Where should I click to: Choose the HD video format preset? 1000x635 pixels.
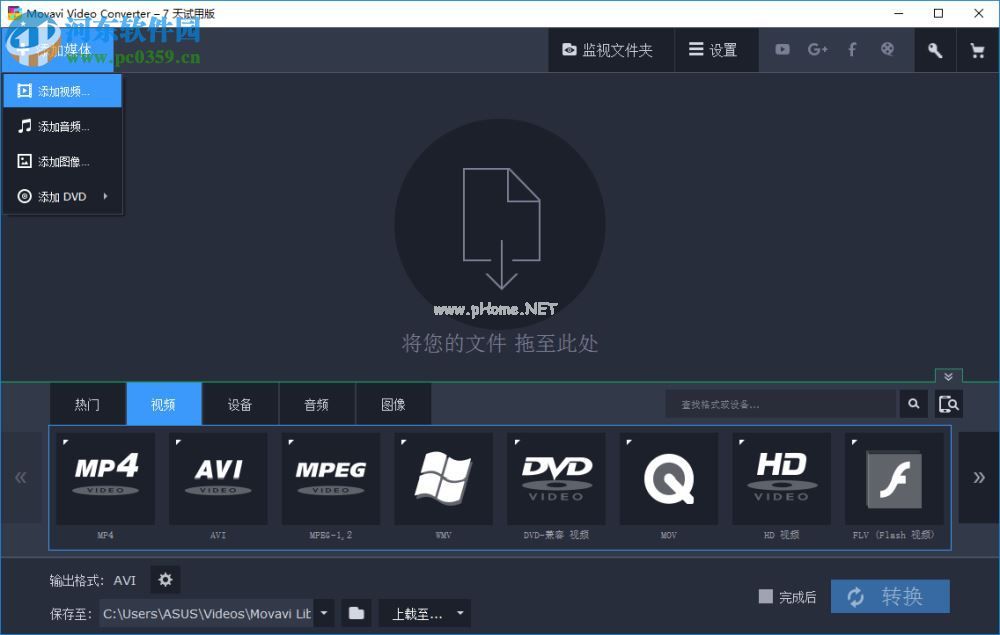(x=781, y=478)
